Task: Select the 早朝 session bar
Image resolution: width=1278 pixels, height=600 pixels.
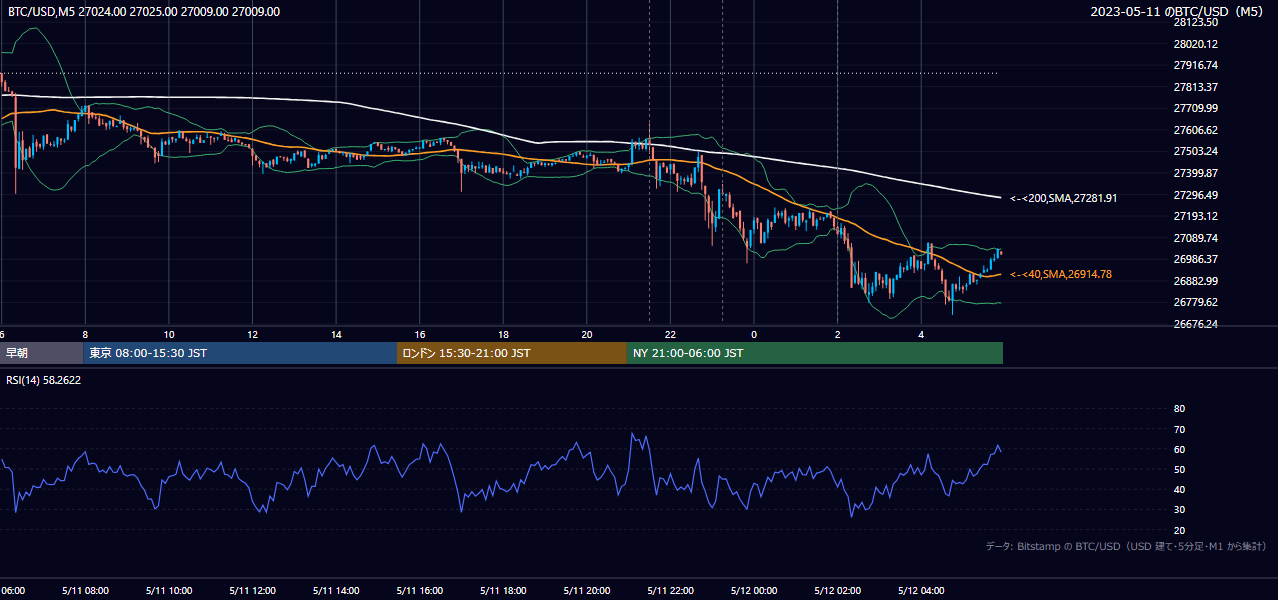Action: [41, 353]
